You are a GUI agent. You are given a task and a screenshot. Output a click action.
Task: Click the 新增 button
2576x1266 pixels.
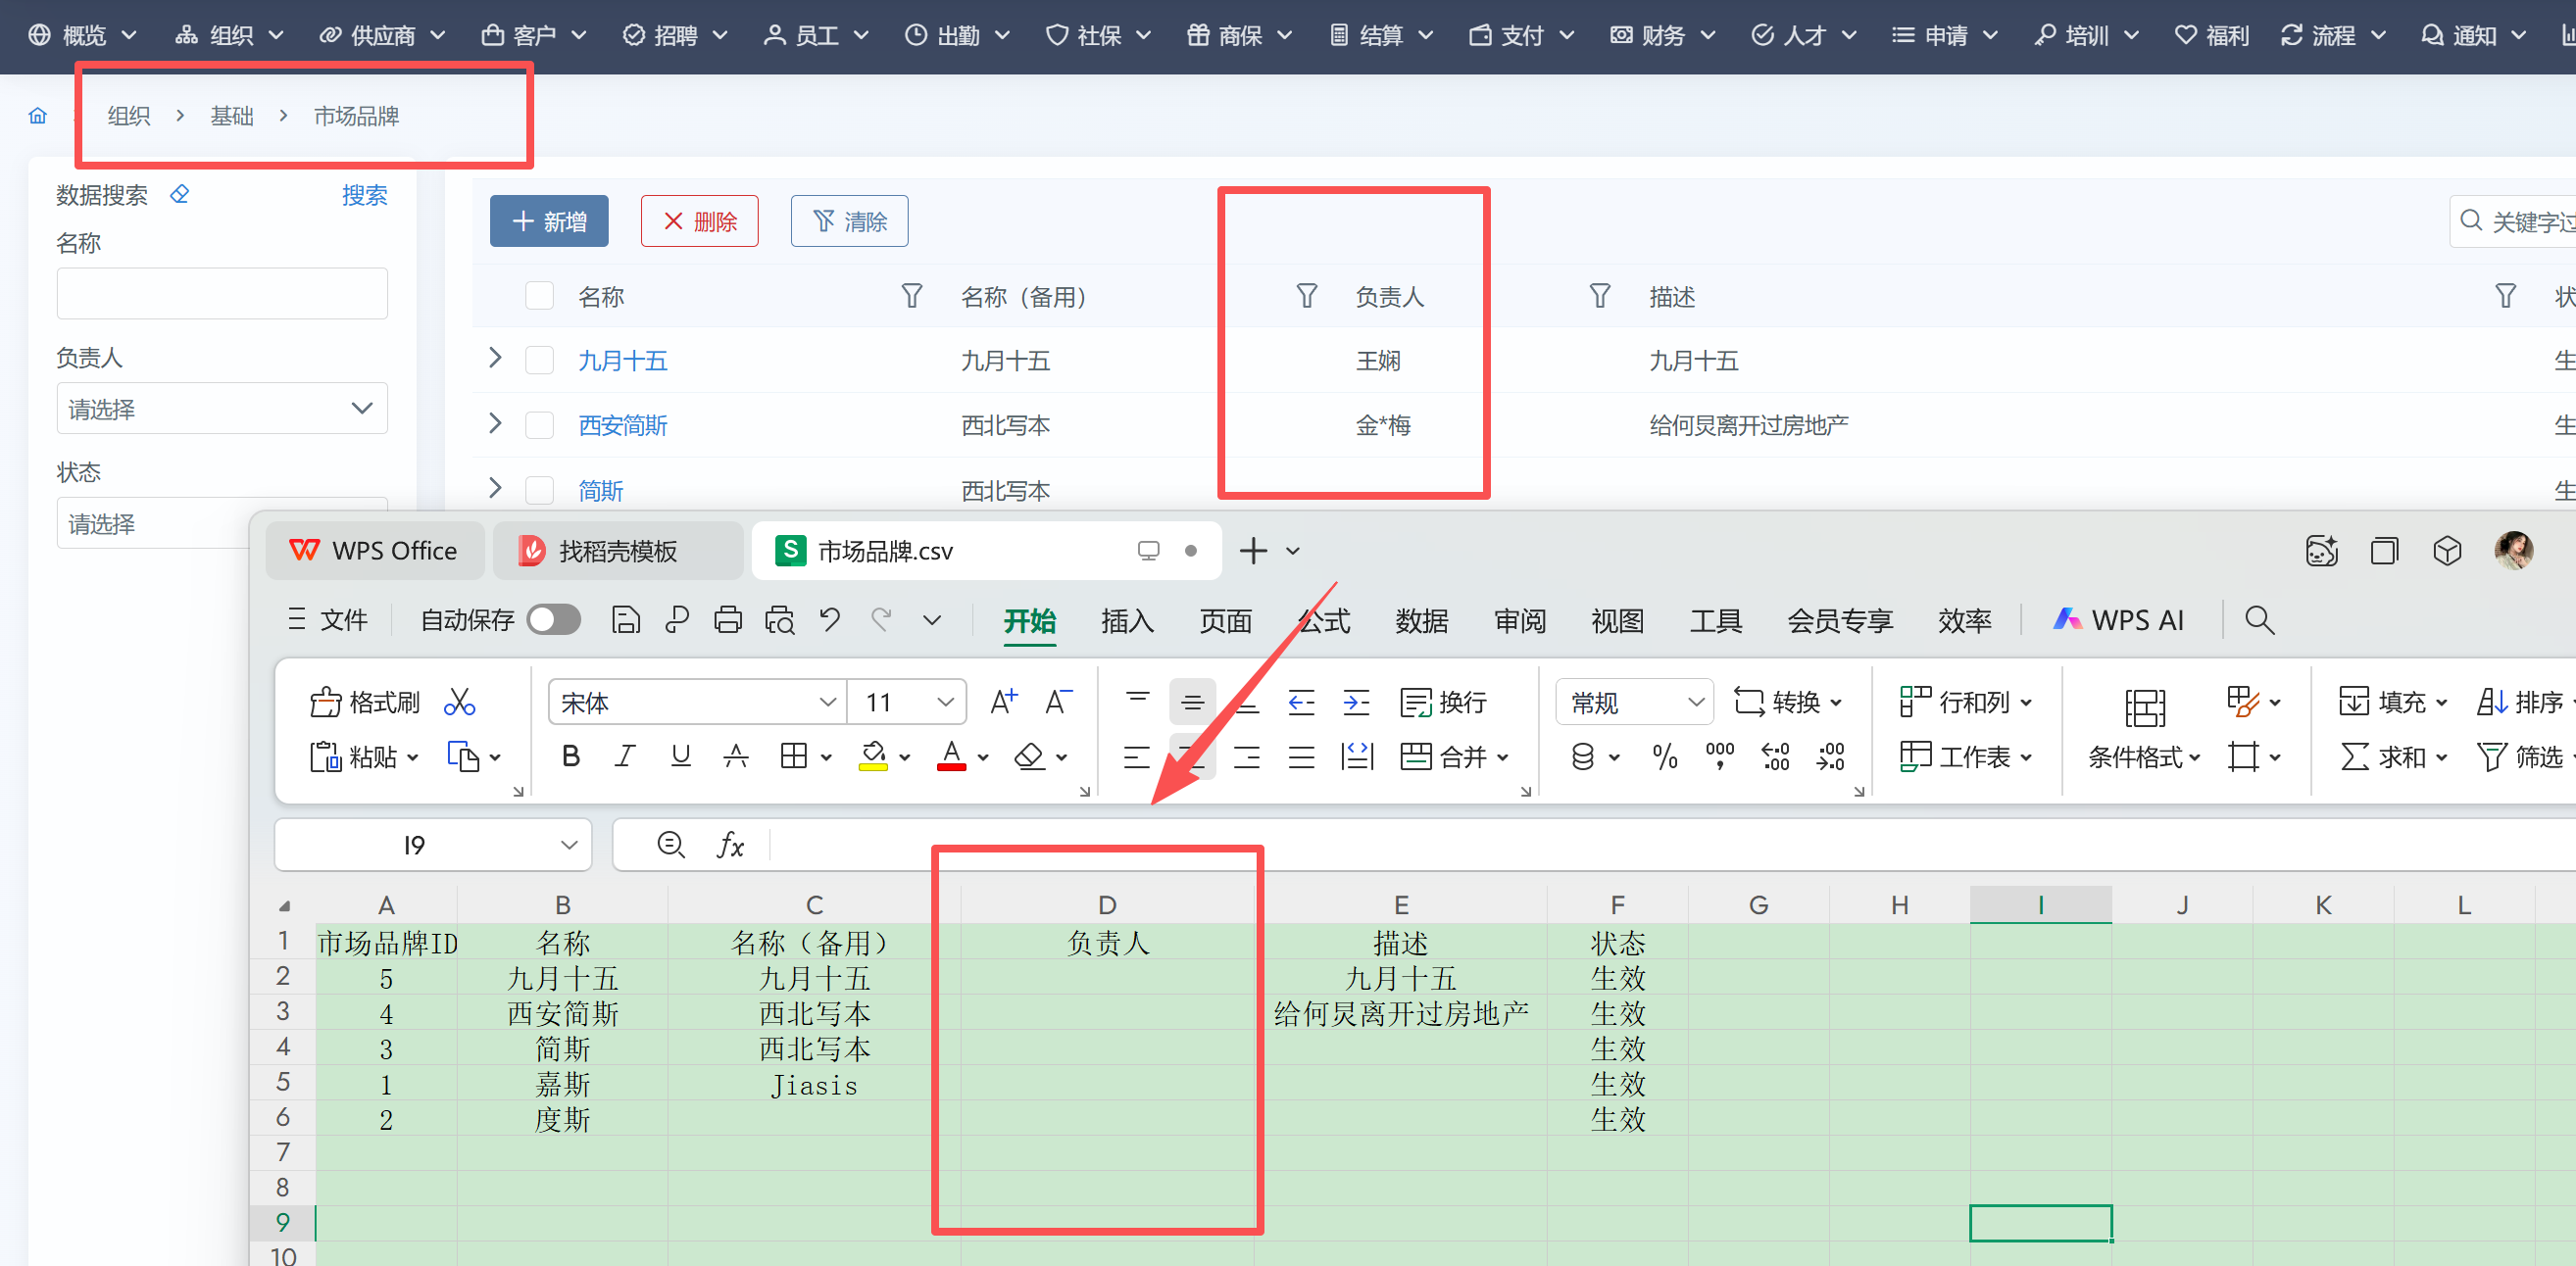(549, 221)
